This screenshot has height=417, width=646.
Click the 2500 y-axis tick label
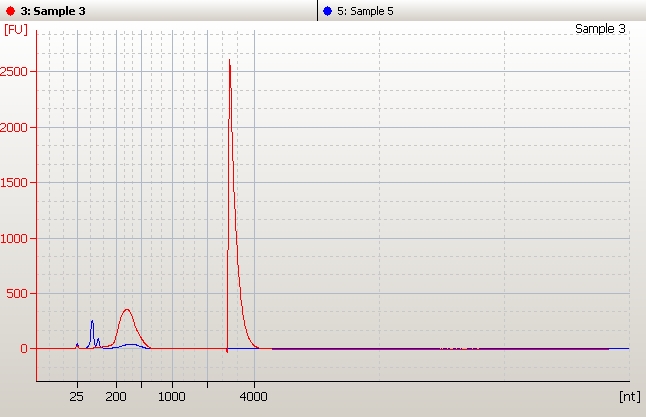point(17,72)
